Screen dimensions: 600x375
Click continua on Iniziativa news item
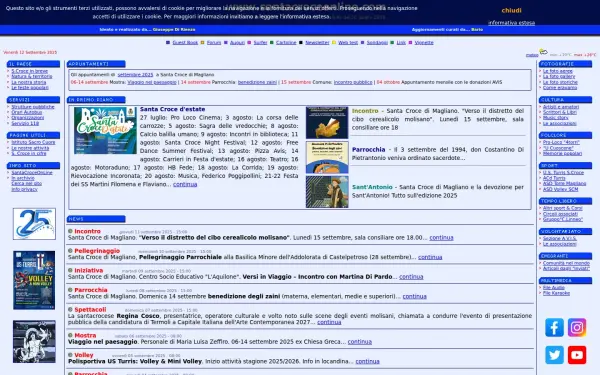(411, 277)
